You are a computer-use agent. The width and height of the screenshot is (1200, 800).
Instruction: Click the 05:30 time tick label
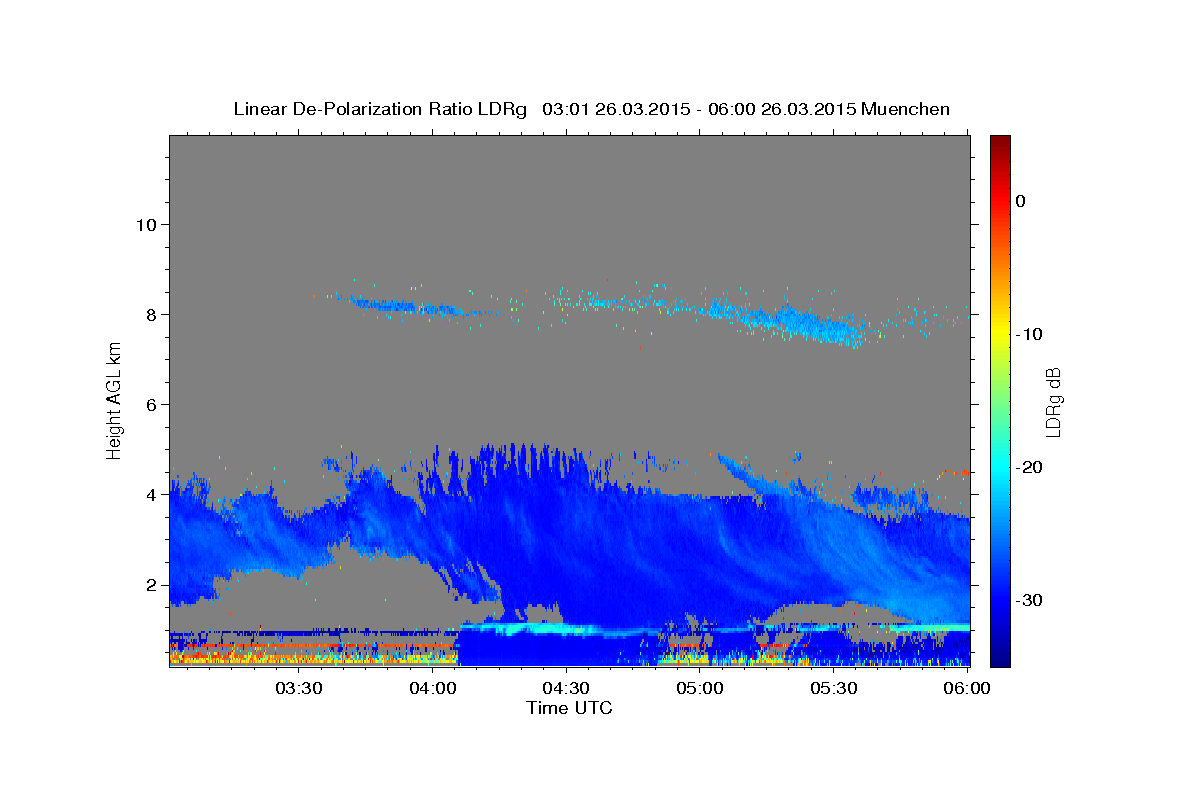click(x=833, y=689)
